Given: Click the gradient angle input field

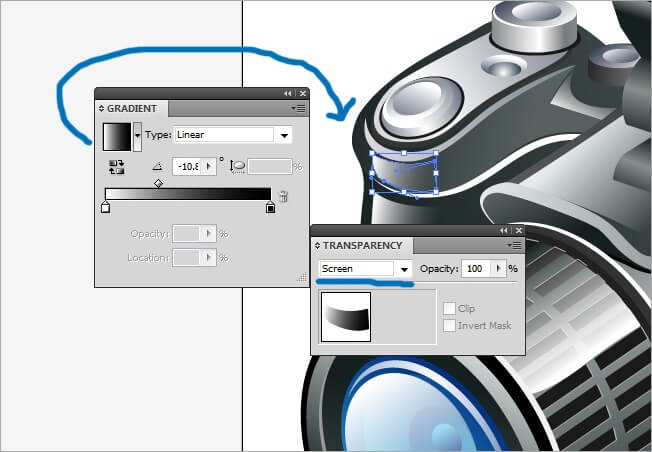Looking at the screenshot, I should (x=187, y=167).
